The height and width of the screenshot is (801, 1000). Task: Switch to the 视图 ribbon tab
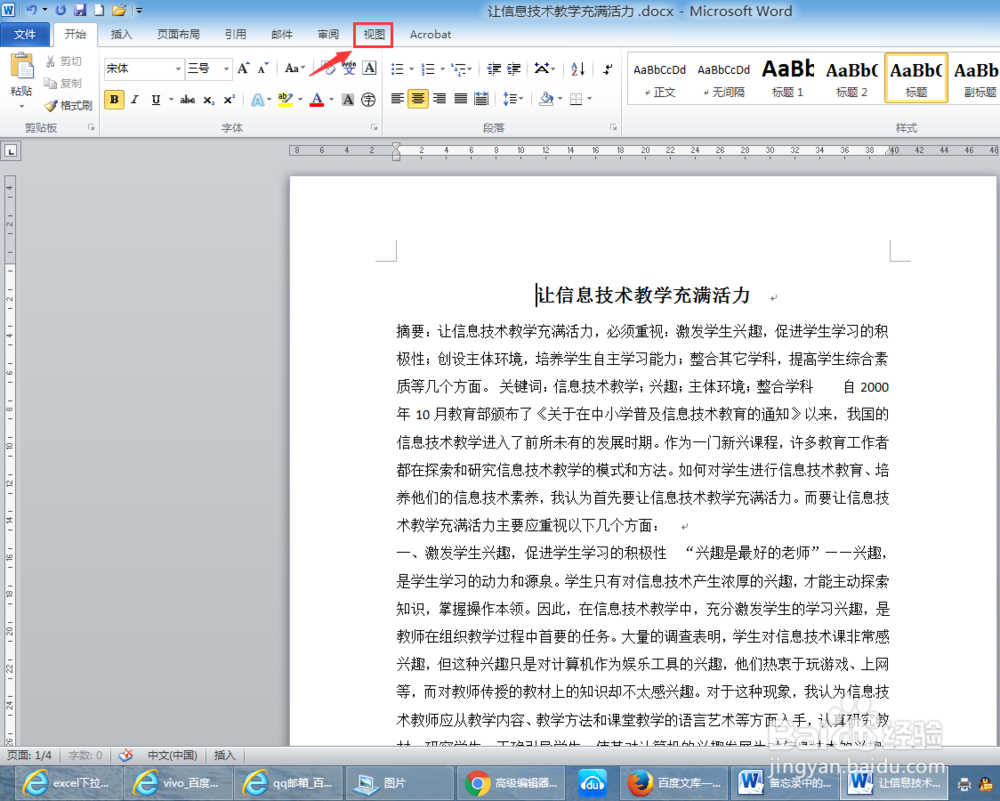(373, 34)
